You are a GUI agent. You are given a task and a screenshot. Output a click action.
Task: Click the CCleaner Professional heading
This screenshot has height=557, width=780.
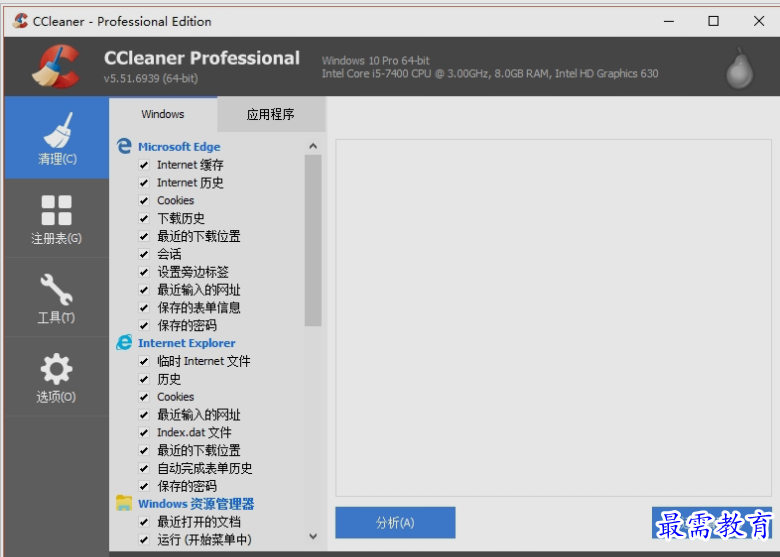tap(201, 58)
